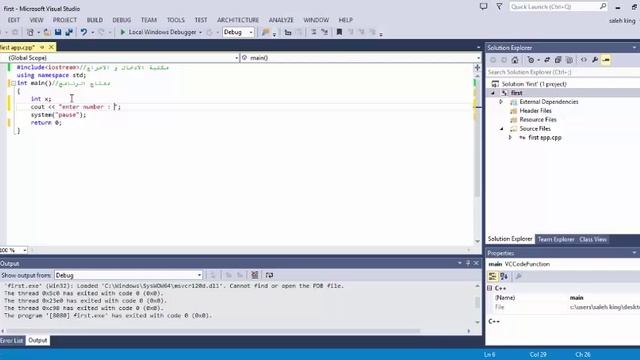Select Header Files folder
The image size is (640, 360).
click(535, 111)
